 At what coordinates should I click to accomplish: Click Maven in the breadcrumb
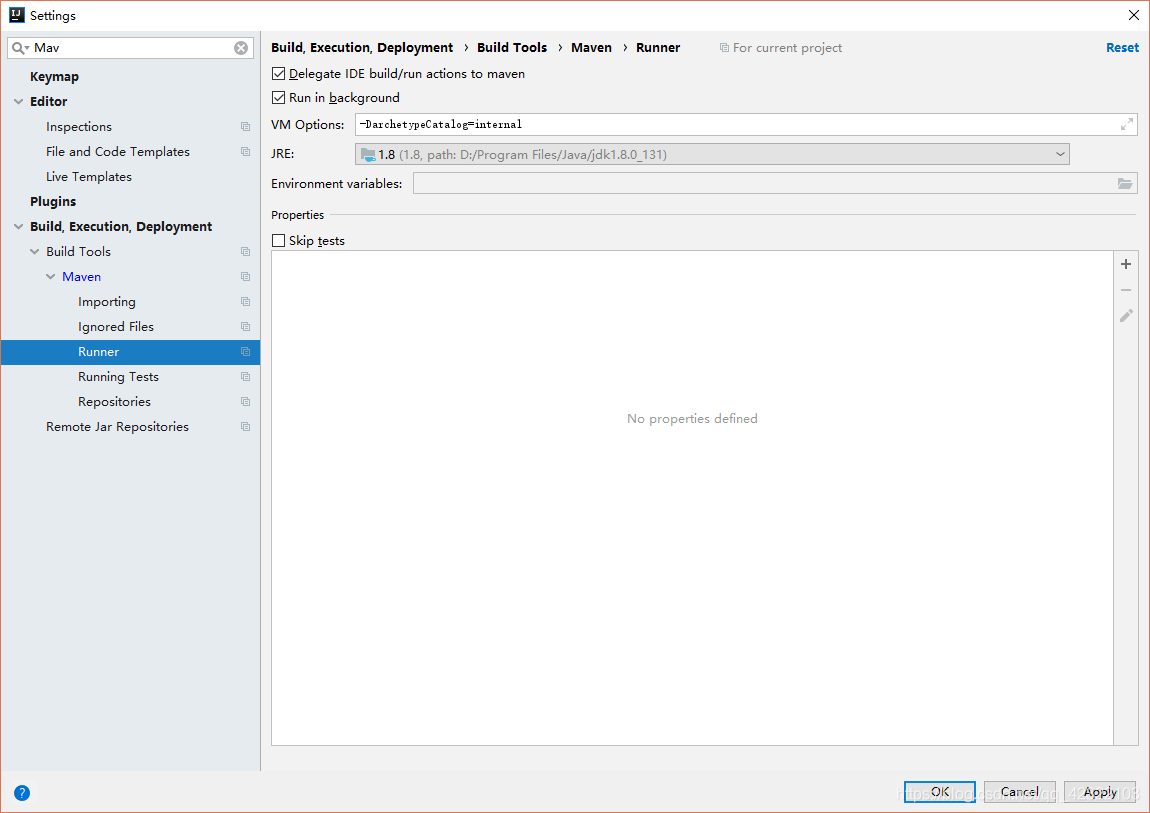pos(591,48)
